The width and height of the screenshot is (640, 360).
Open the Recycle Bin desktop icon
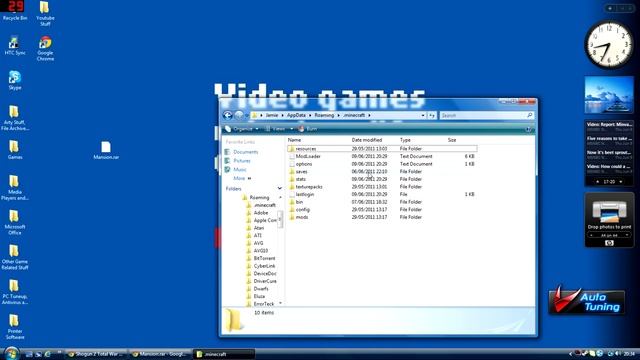15,11
